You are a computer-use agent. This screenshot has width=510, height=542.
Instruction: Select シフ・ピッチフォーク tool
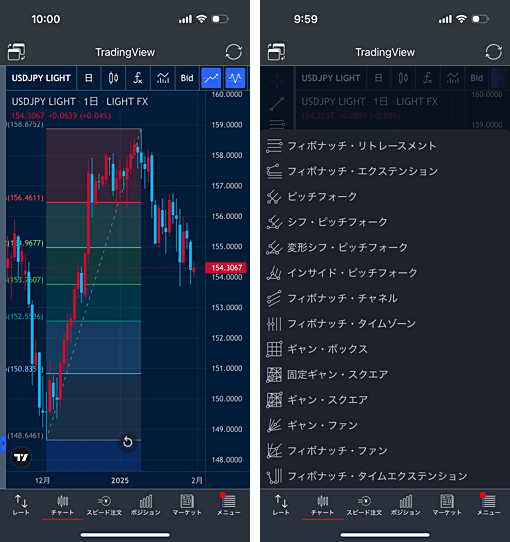pos(385,222)
